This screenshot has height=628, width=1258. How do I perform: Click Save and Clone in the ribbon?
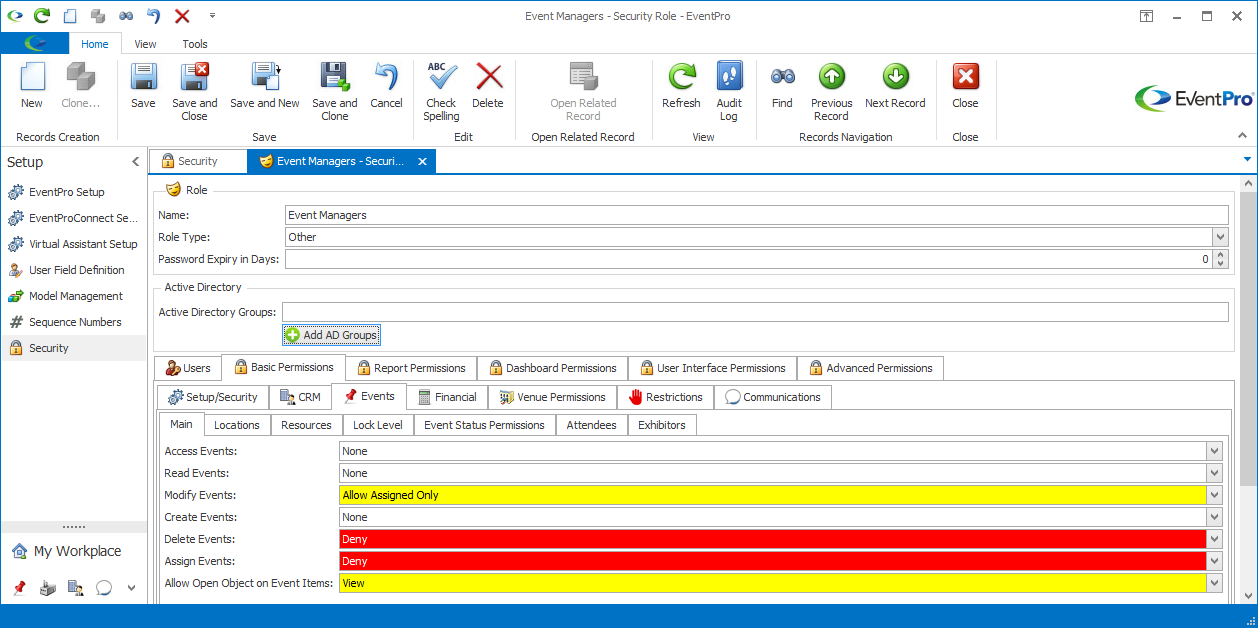[334, 91]
